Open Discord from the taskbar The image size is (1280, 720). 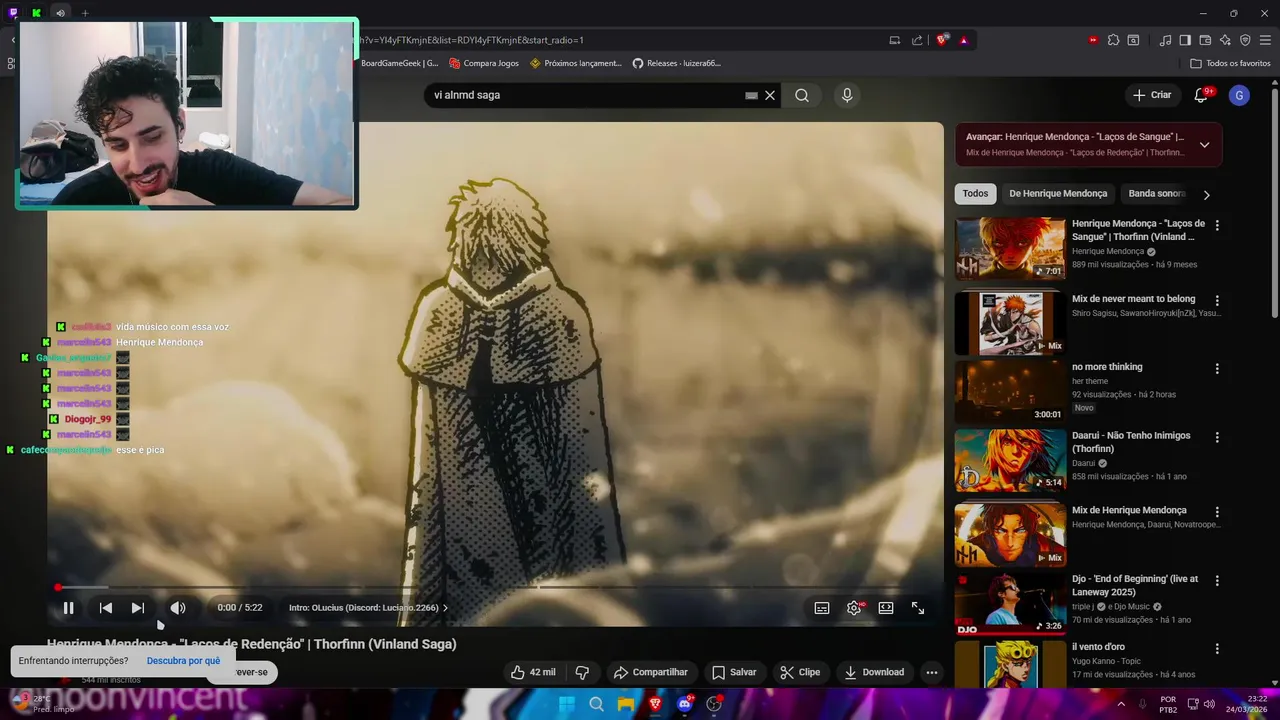coord(685,704)
